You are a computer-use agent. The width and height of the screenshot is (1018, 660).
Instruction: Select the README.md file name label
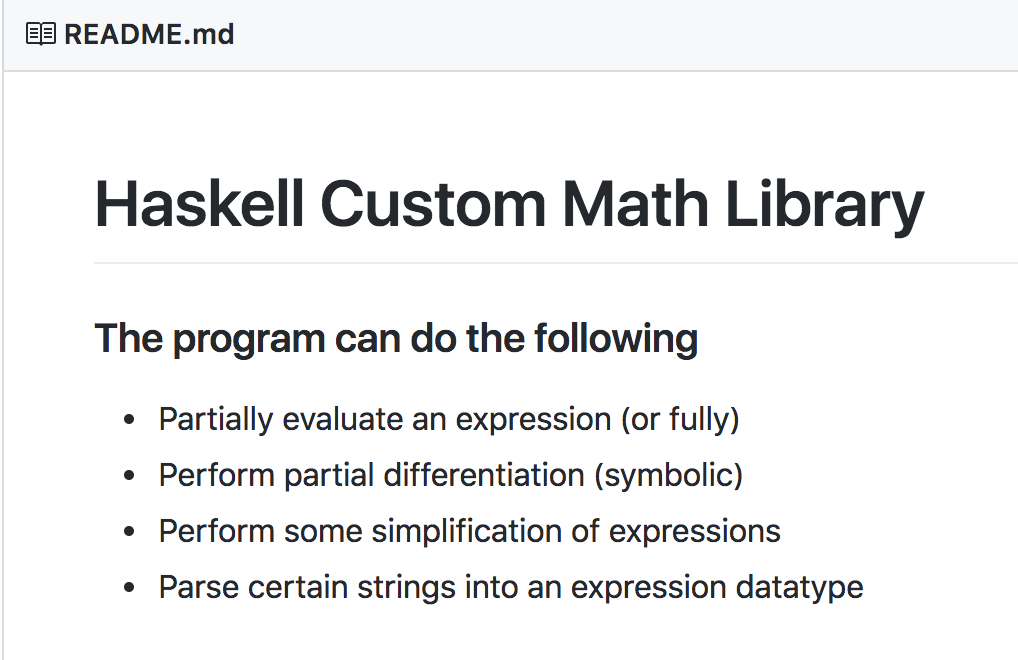click(x=149, y=34)
